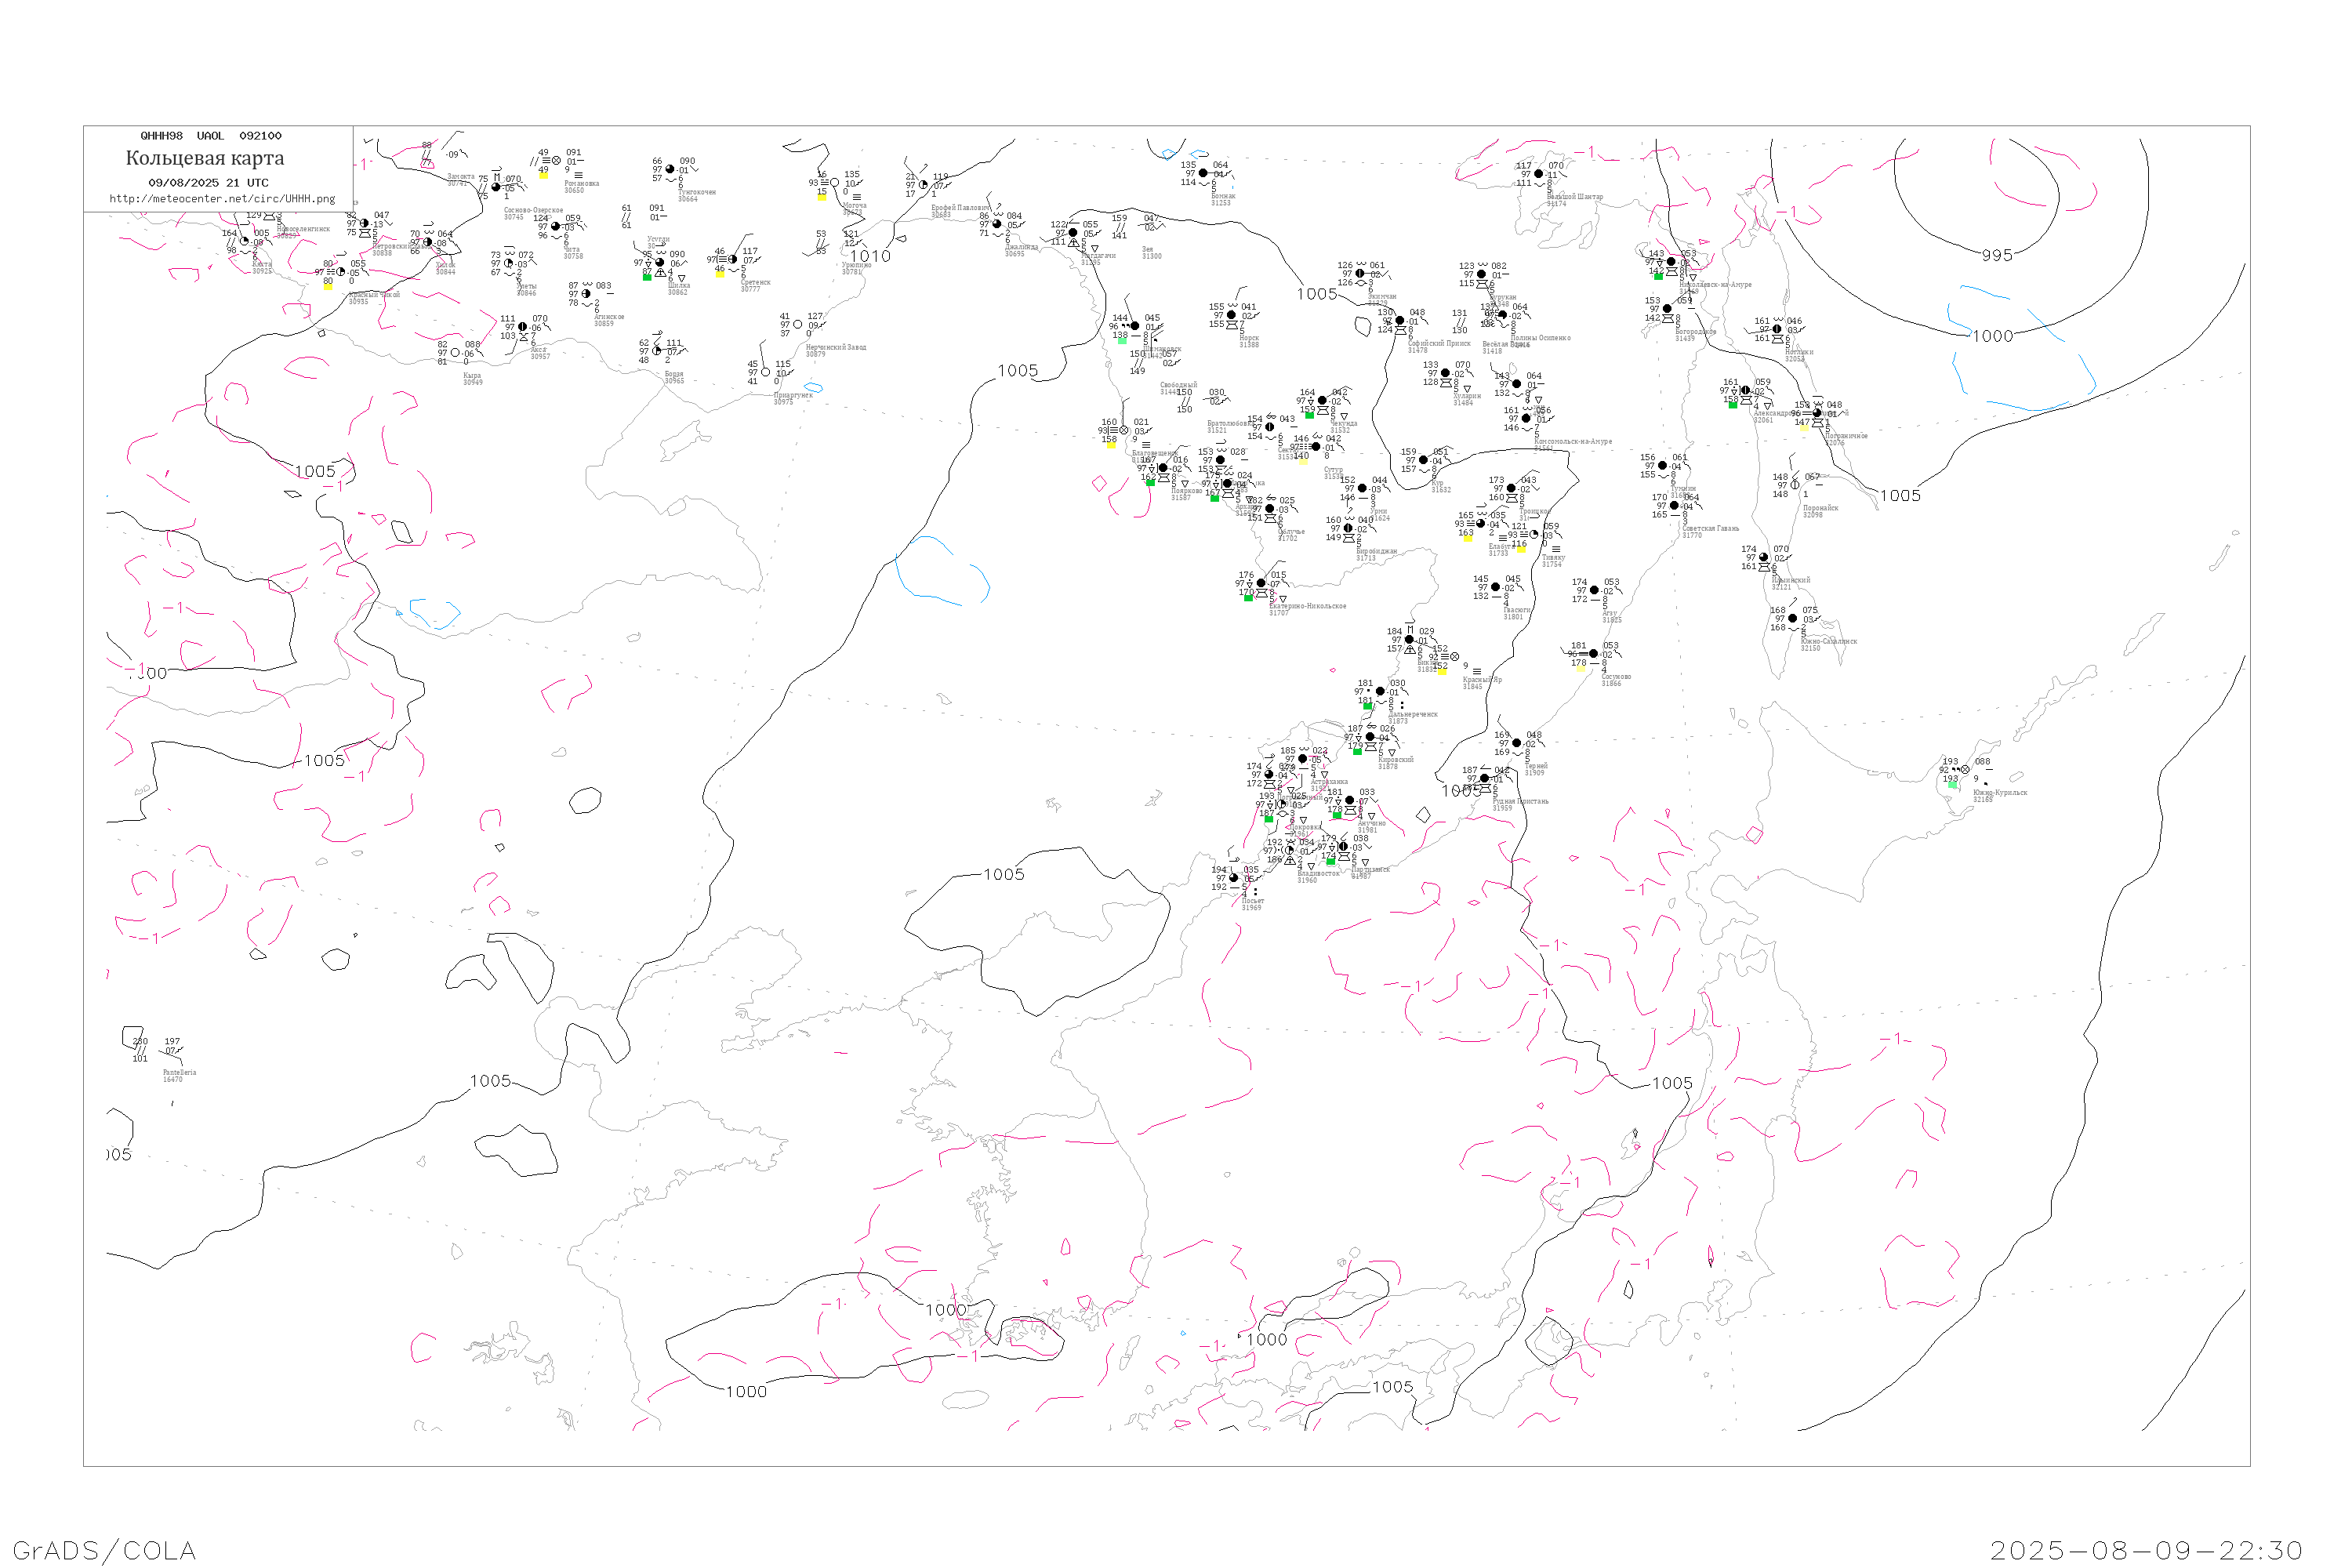The width and height of the screenshot is (2352, 1568).
Task: Click the Южно-Сахалинск station circle
Action: tap(1792, 618)
